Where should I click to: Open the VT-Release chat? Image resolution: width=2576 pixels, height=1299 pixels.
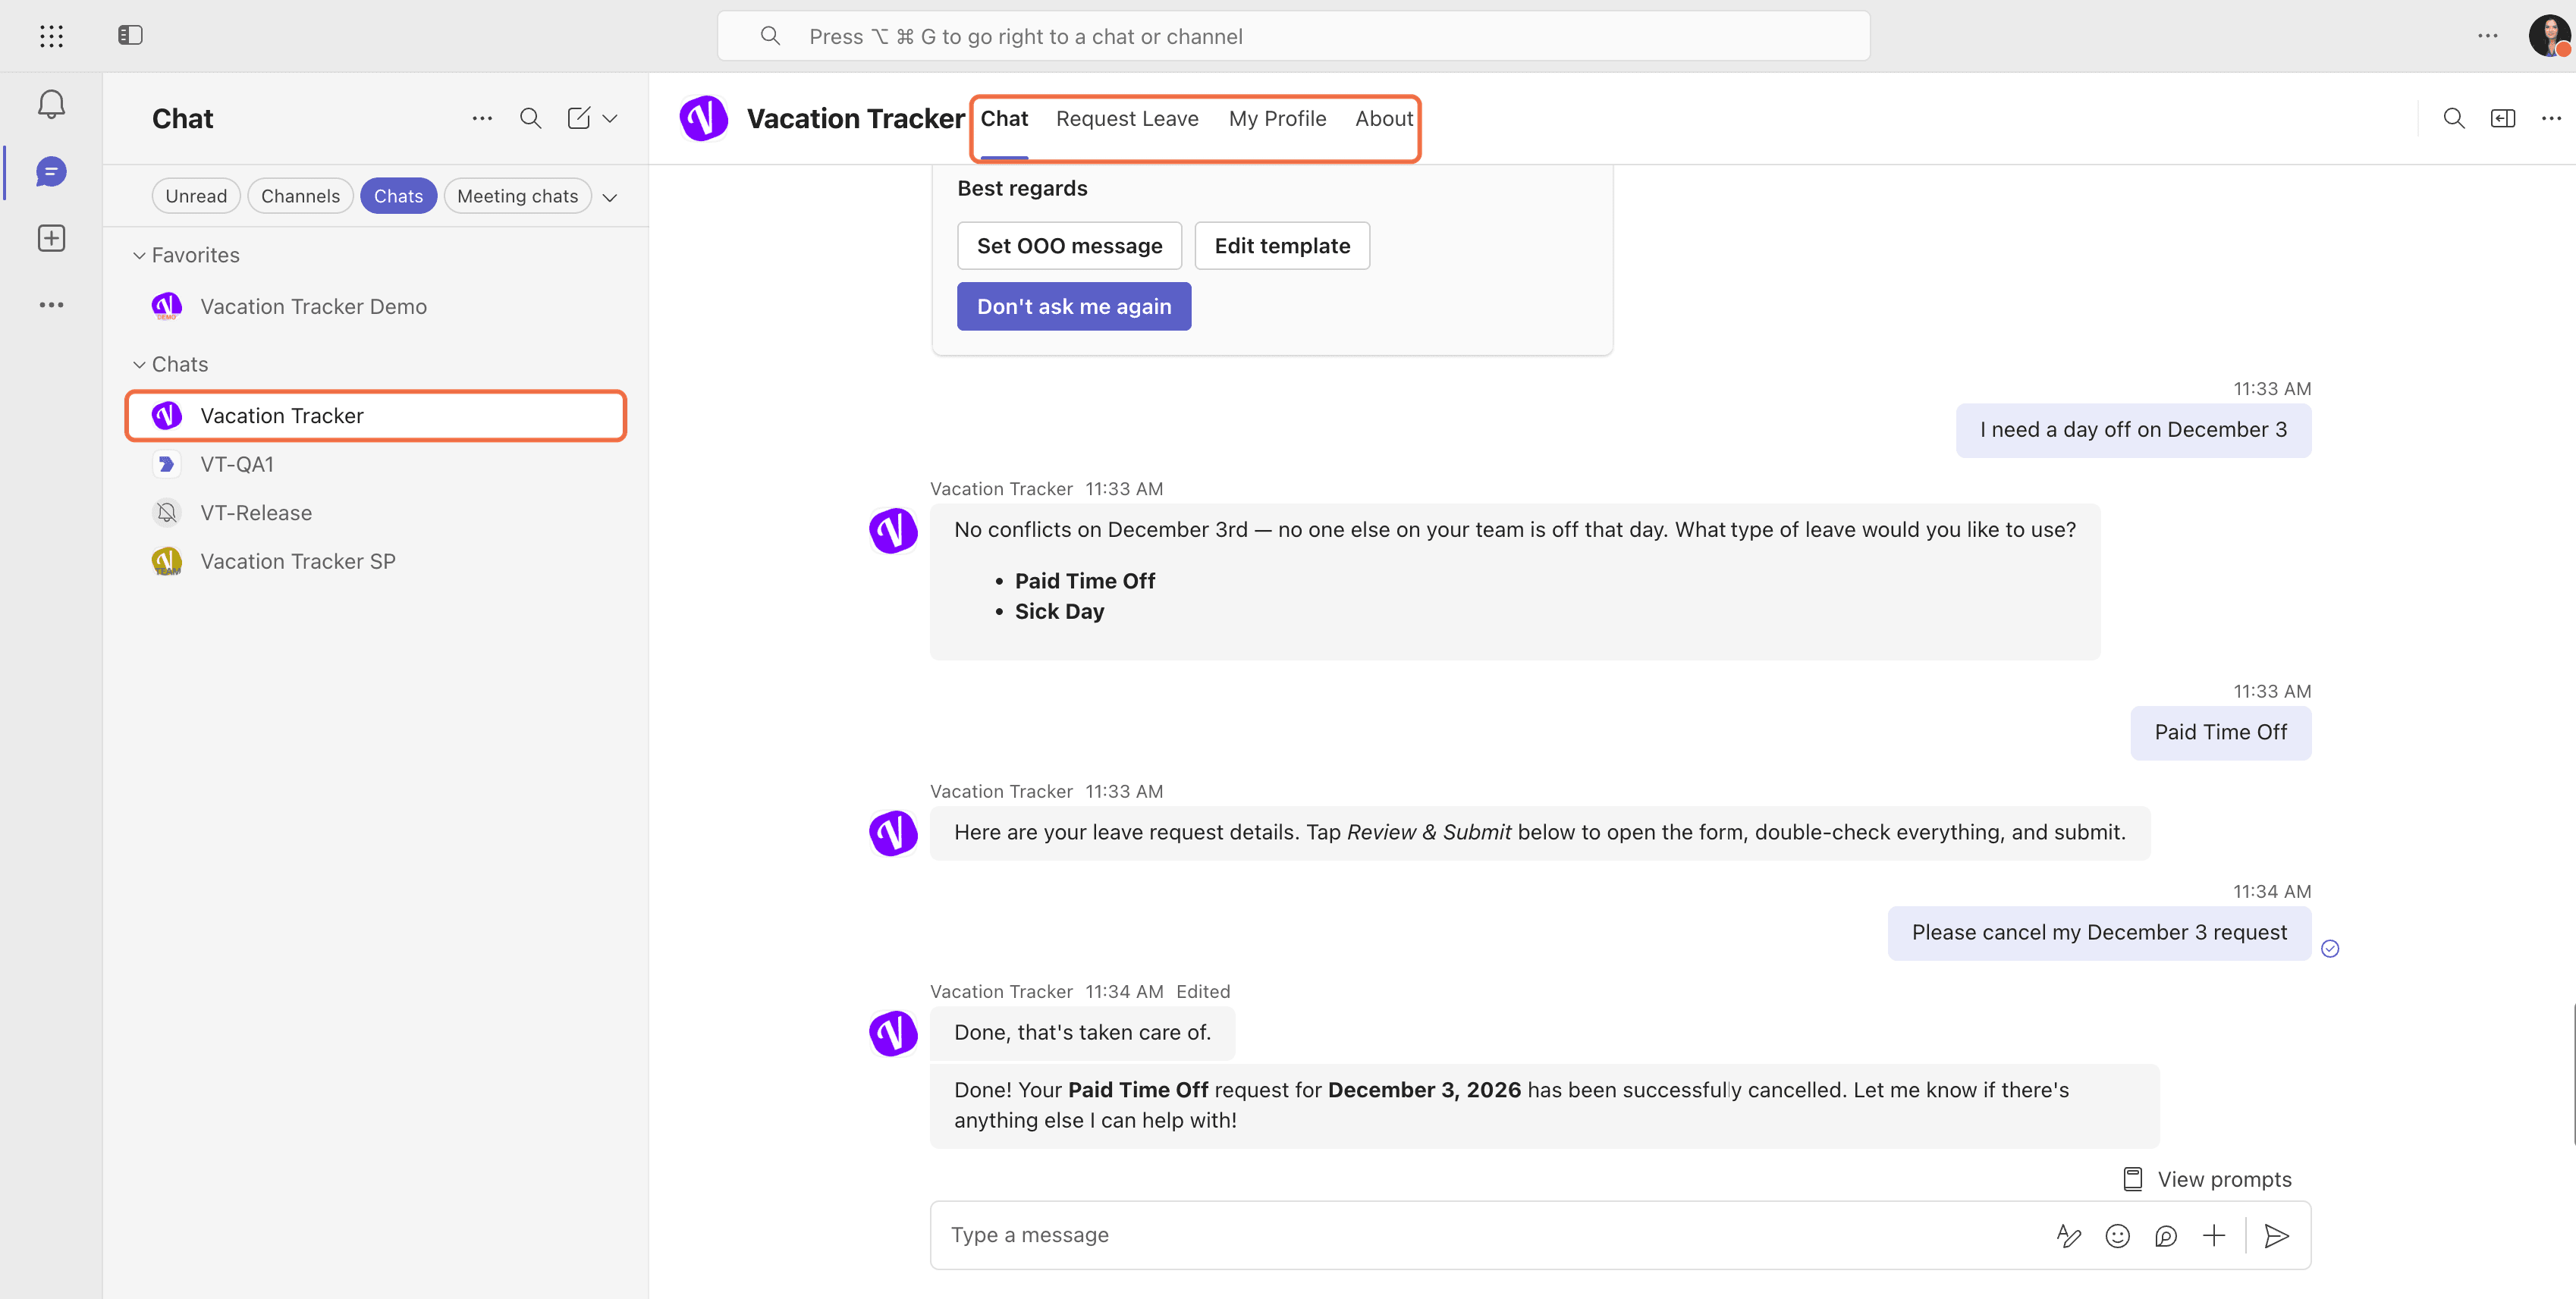tap(376, 513)
